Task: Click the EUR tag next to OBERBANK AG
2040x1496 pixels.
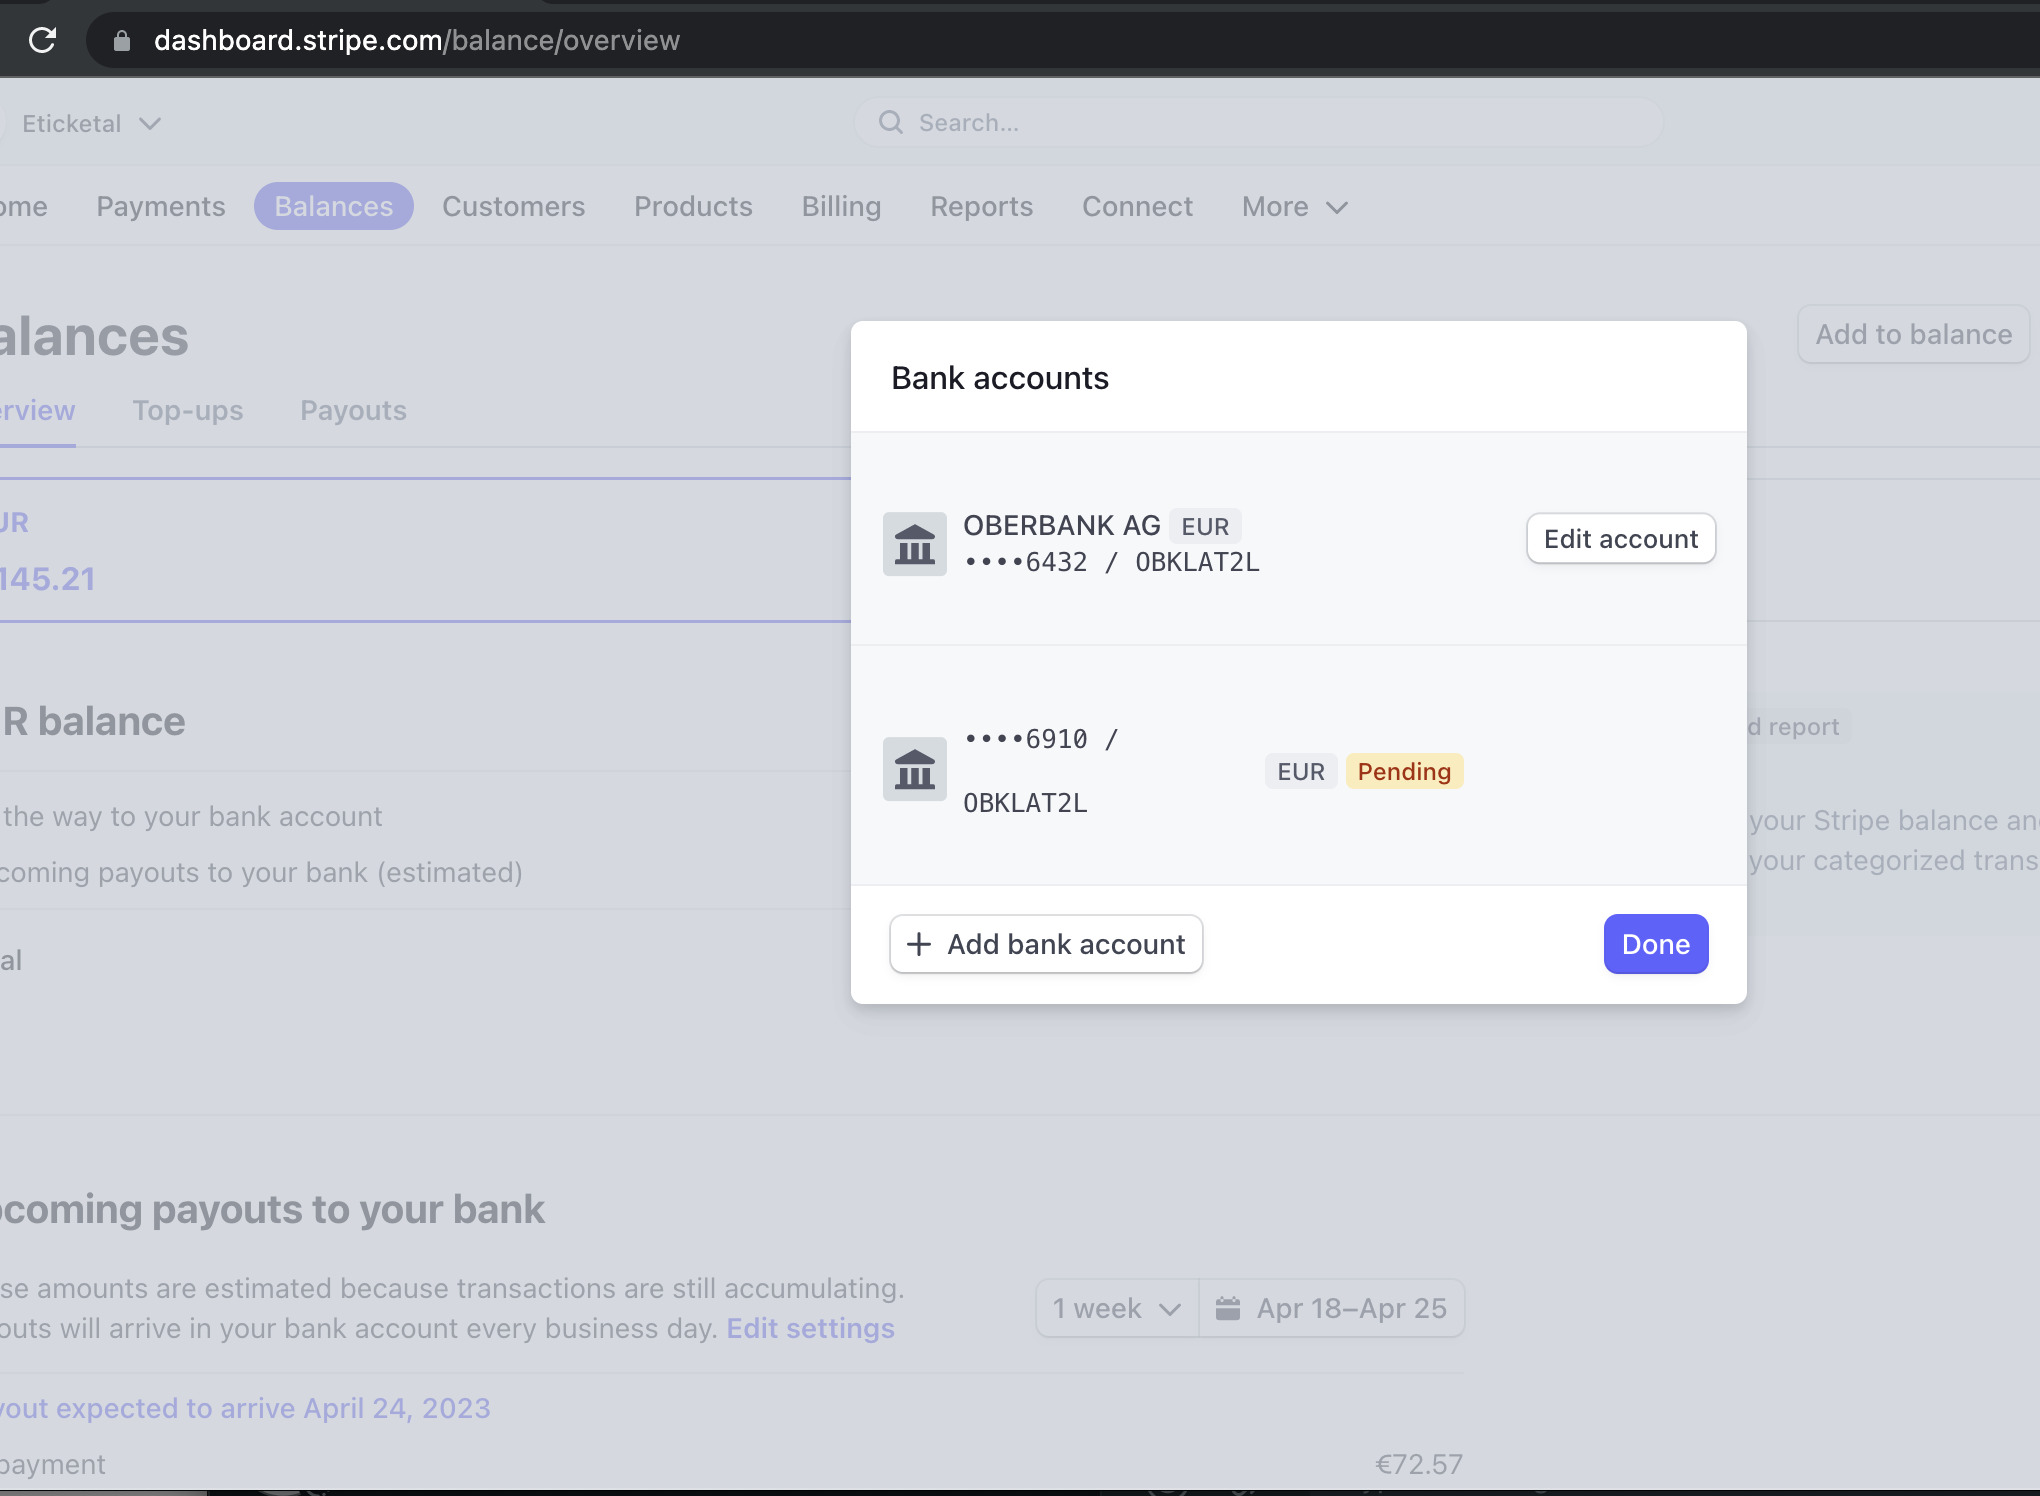Action: click(1205, 526)
